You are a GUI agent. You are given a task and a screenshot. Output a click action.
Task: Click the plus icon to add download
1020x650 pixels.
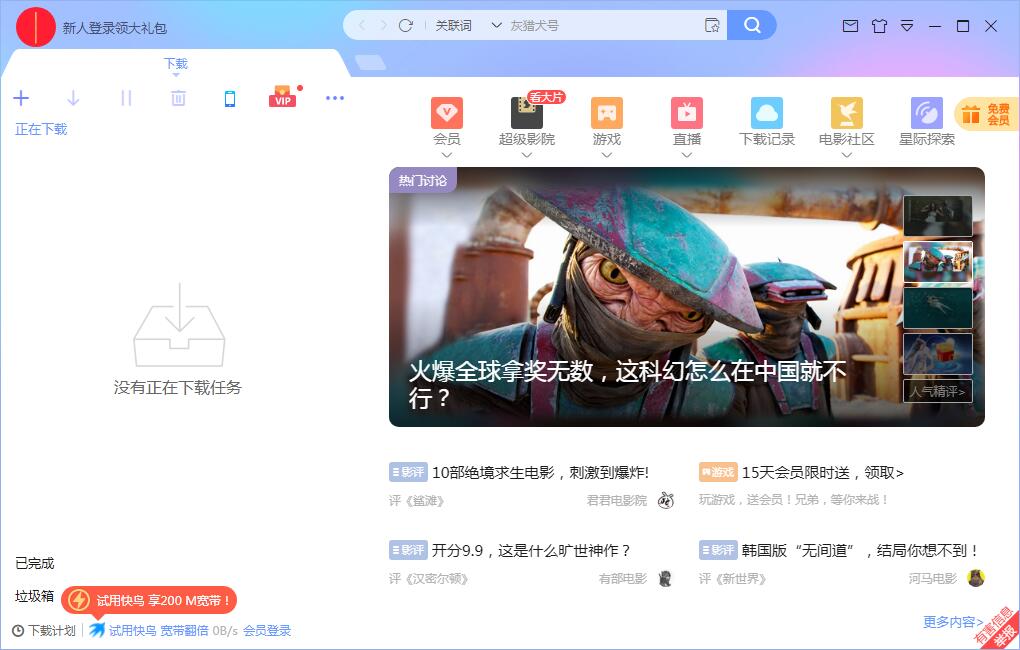click(21, 98)
